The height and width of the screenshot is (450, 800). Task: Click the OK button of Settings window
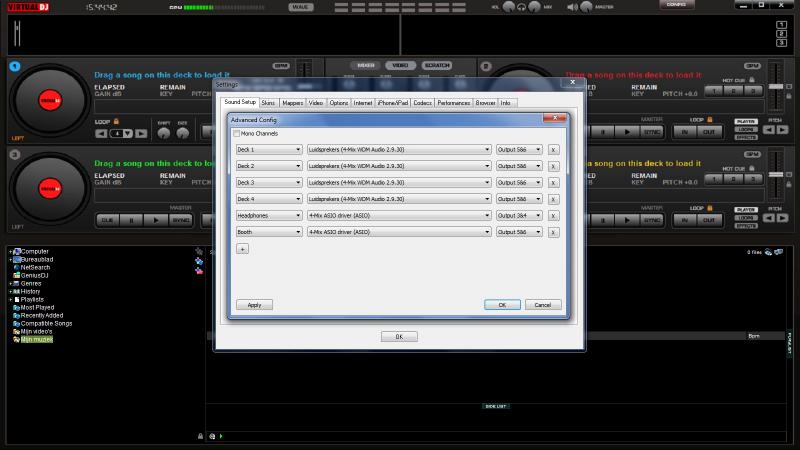[399, 337]
